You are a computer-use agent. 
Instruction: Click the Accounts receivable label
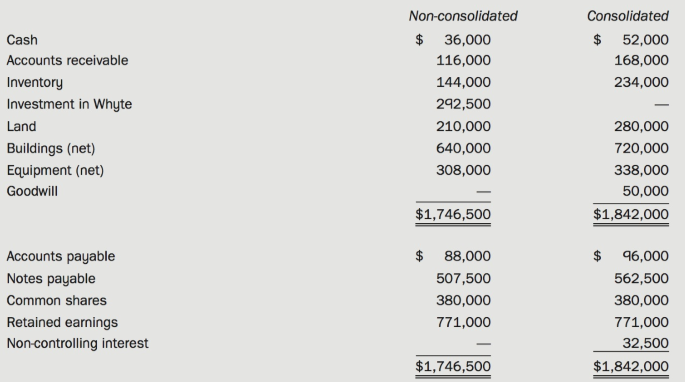pos(67,60)
